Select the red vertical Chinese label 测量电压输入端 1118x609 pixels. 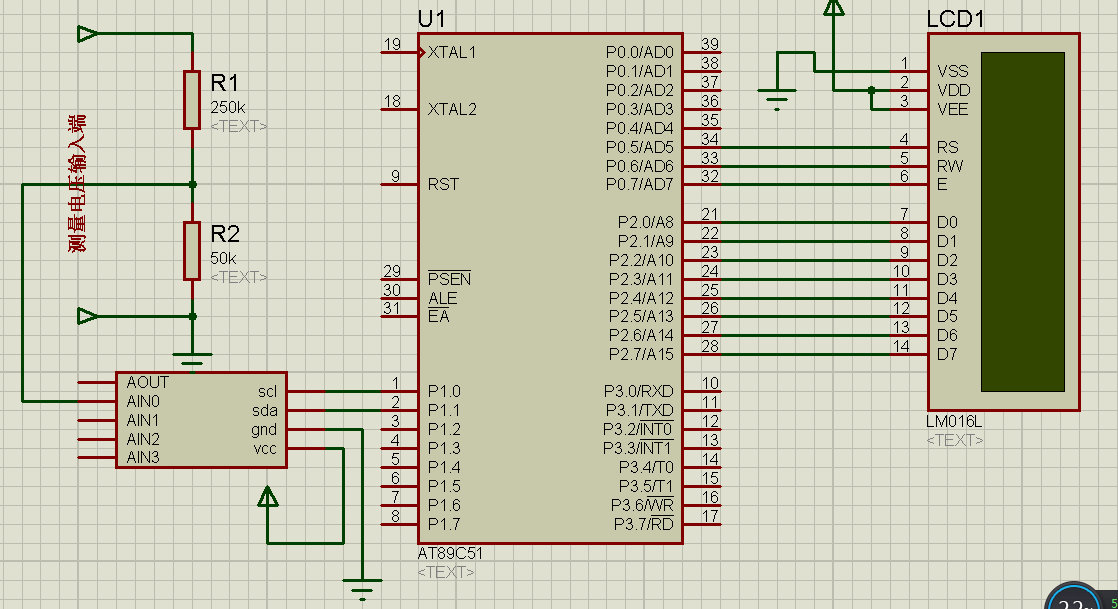77,183
